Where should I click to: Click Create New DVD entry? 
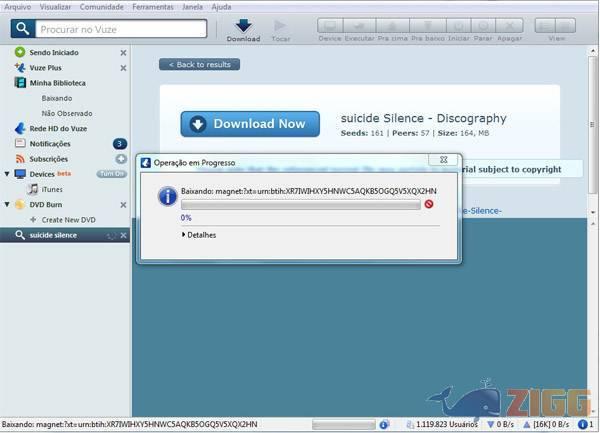tap(68, 220)
